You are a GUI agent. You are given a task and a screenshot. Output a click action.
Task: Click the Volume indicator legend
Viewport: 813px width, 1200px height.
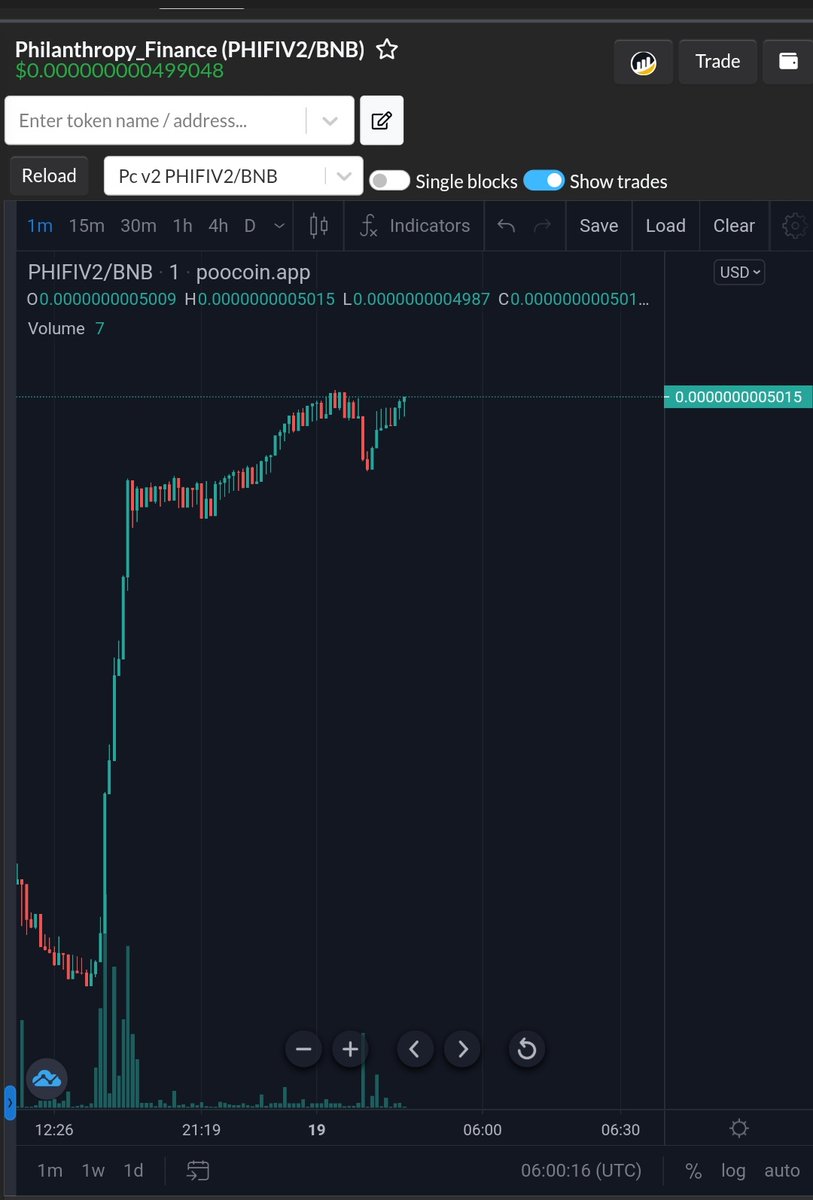point(56,328)
